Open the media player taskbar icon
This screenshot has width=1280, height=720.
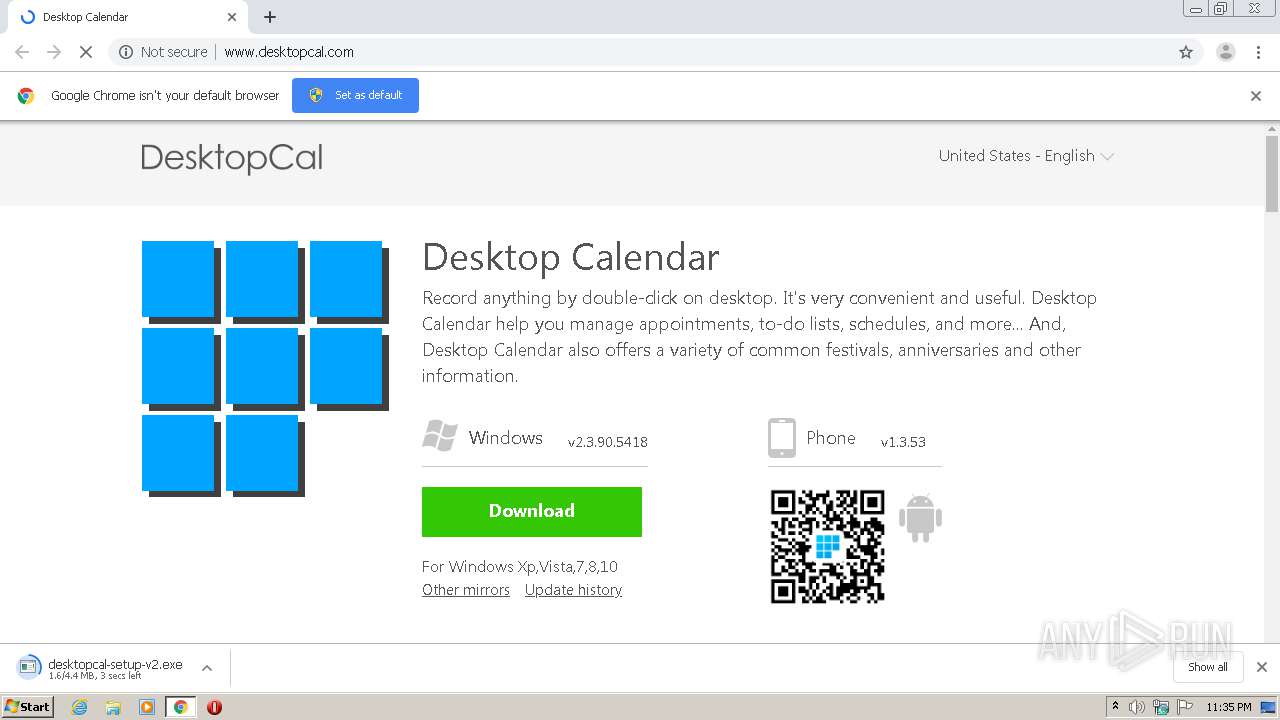[x=147, y=707]
